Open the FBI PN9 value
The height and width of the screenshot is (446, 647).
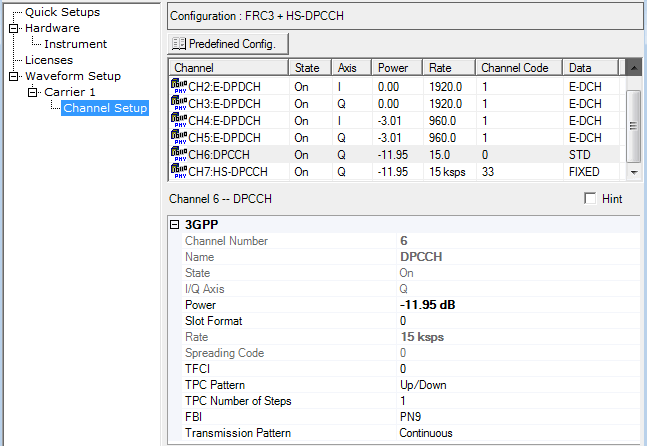pyautogui.click(x=519, y=417)
